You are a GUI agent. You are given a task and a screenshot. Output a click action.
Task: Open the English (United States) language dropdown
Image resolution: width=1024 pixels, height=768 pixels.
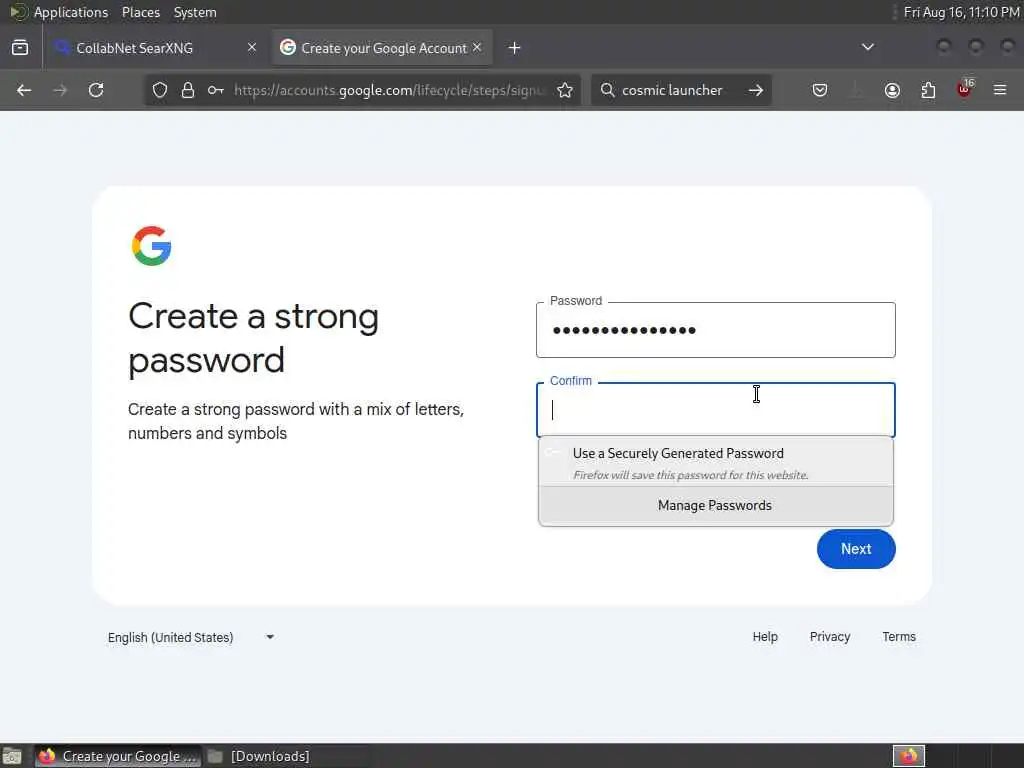pyautogui.click(x=191, y=637)
